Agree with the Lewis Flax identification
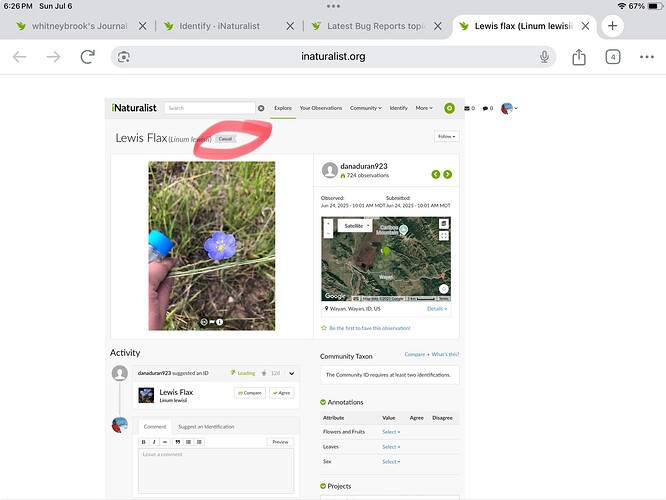 click(282, 393)
